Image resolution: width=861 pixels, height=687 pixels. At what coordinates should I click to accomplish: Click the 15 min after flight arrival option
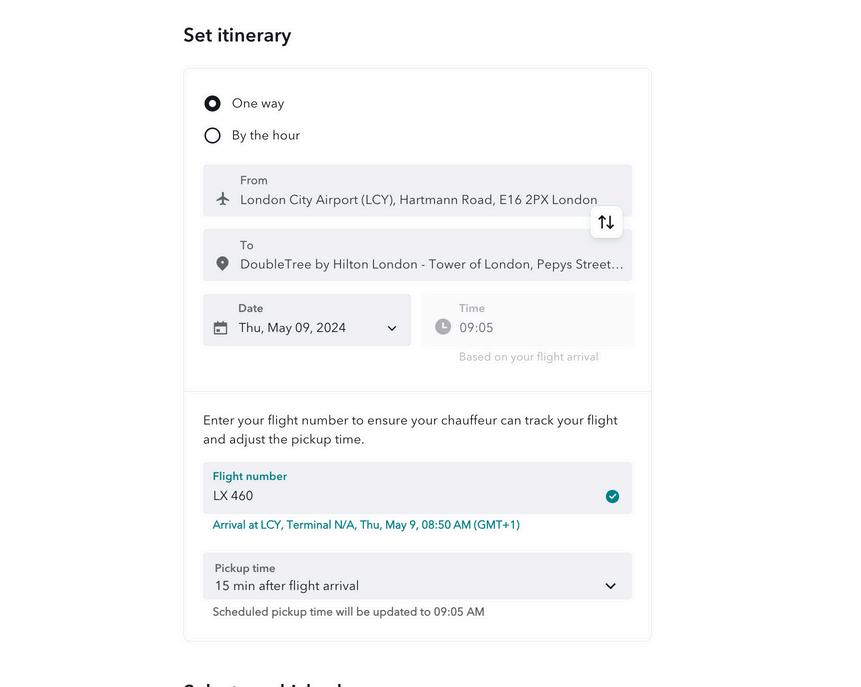point(287,586)
